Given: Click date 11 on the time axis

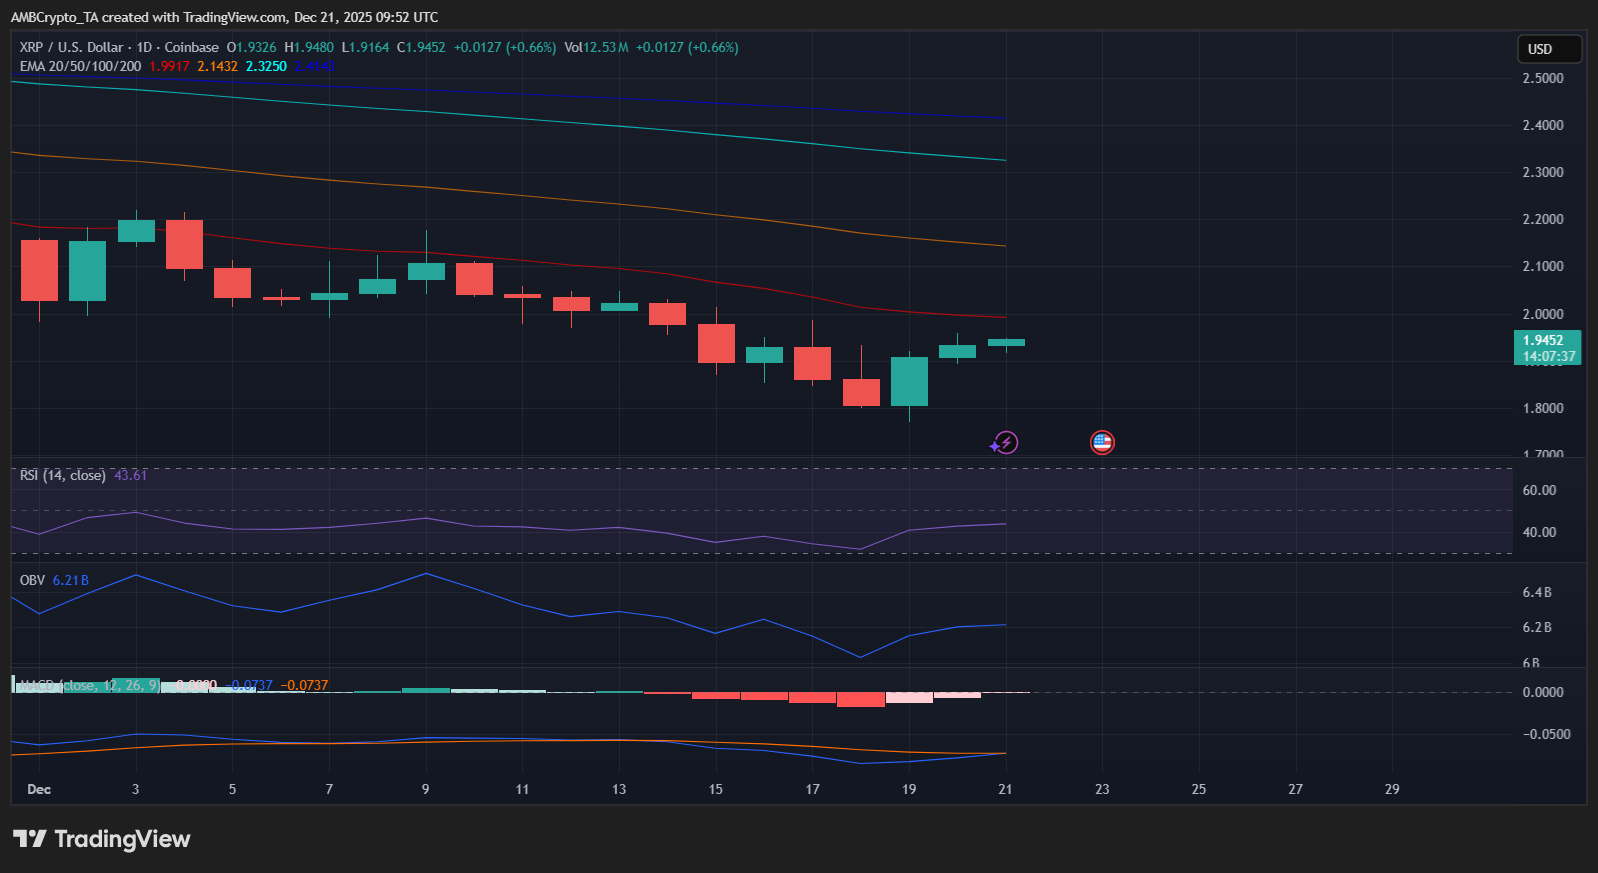Looking at the screenshot, I should coord(522,789).
